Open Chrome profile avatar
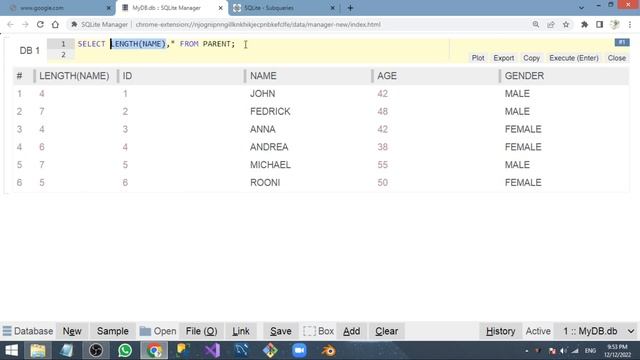 [615, 24]
